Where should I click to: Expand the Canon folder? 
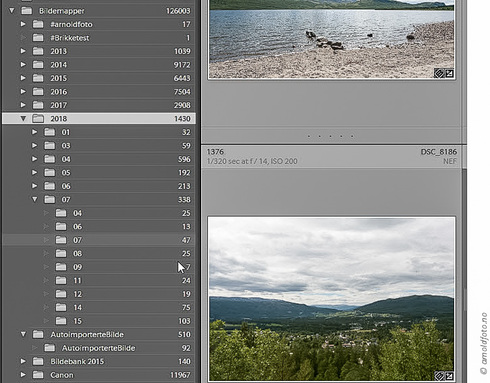point(23,375)
